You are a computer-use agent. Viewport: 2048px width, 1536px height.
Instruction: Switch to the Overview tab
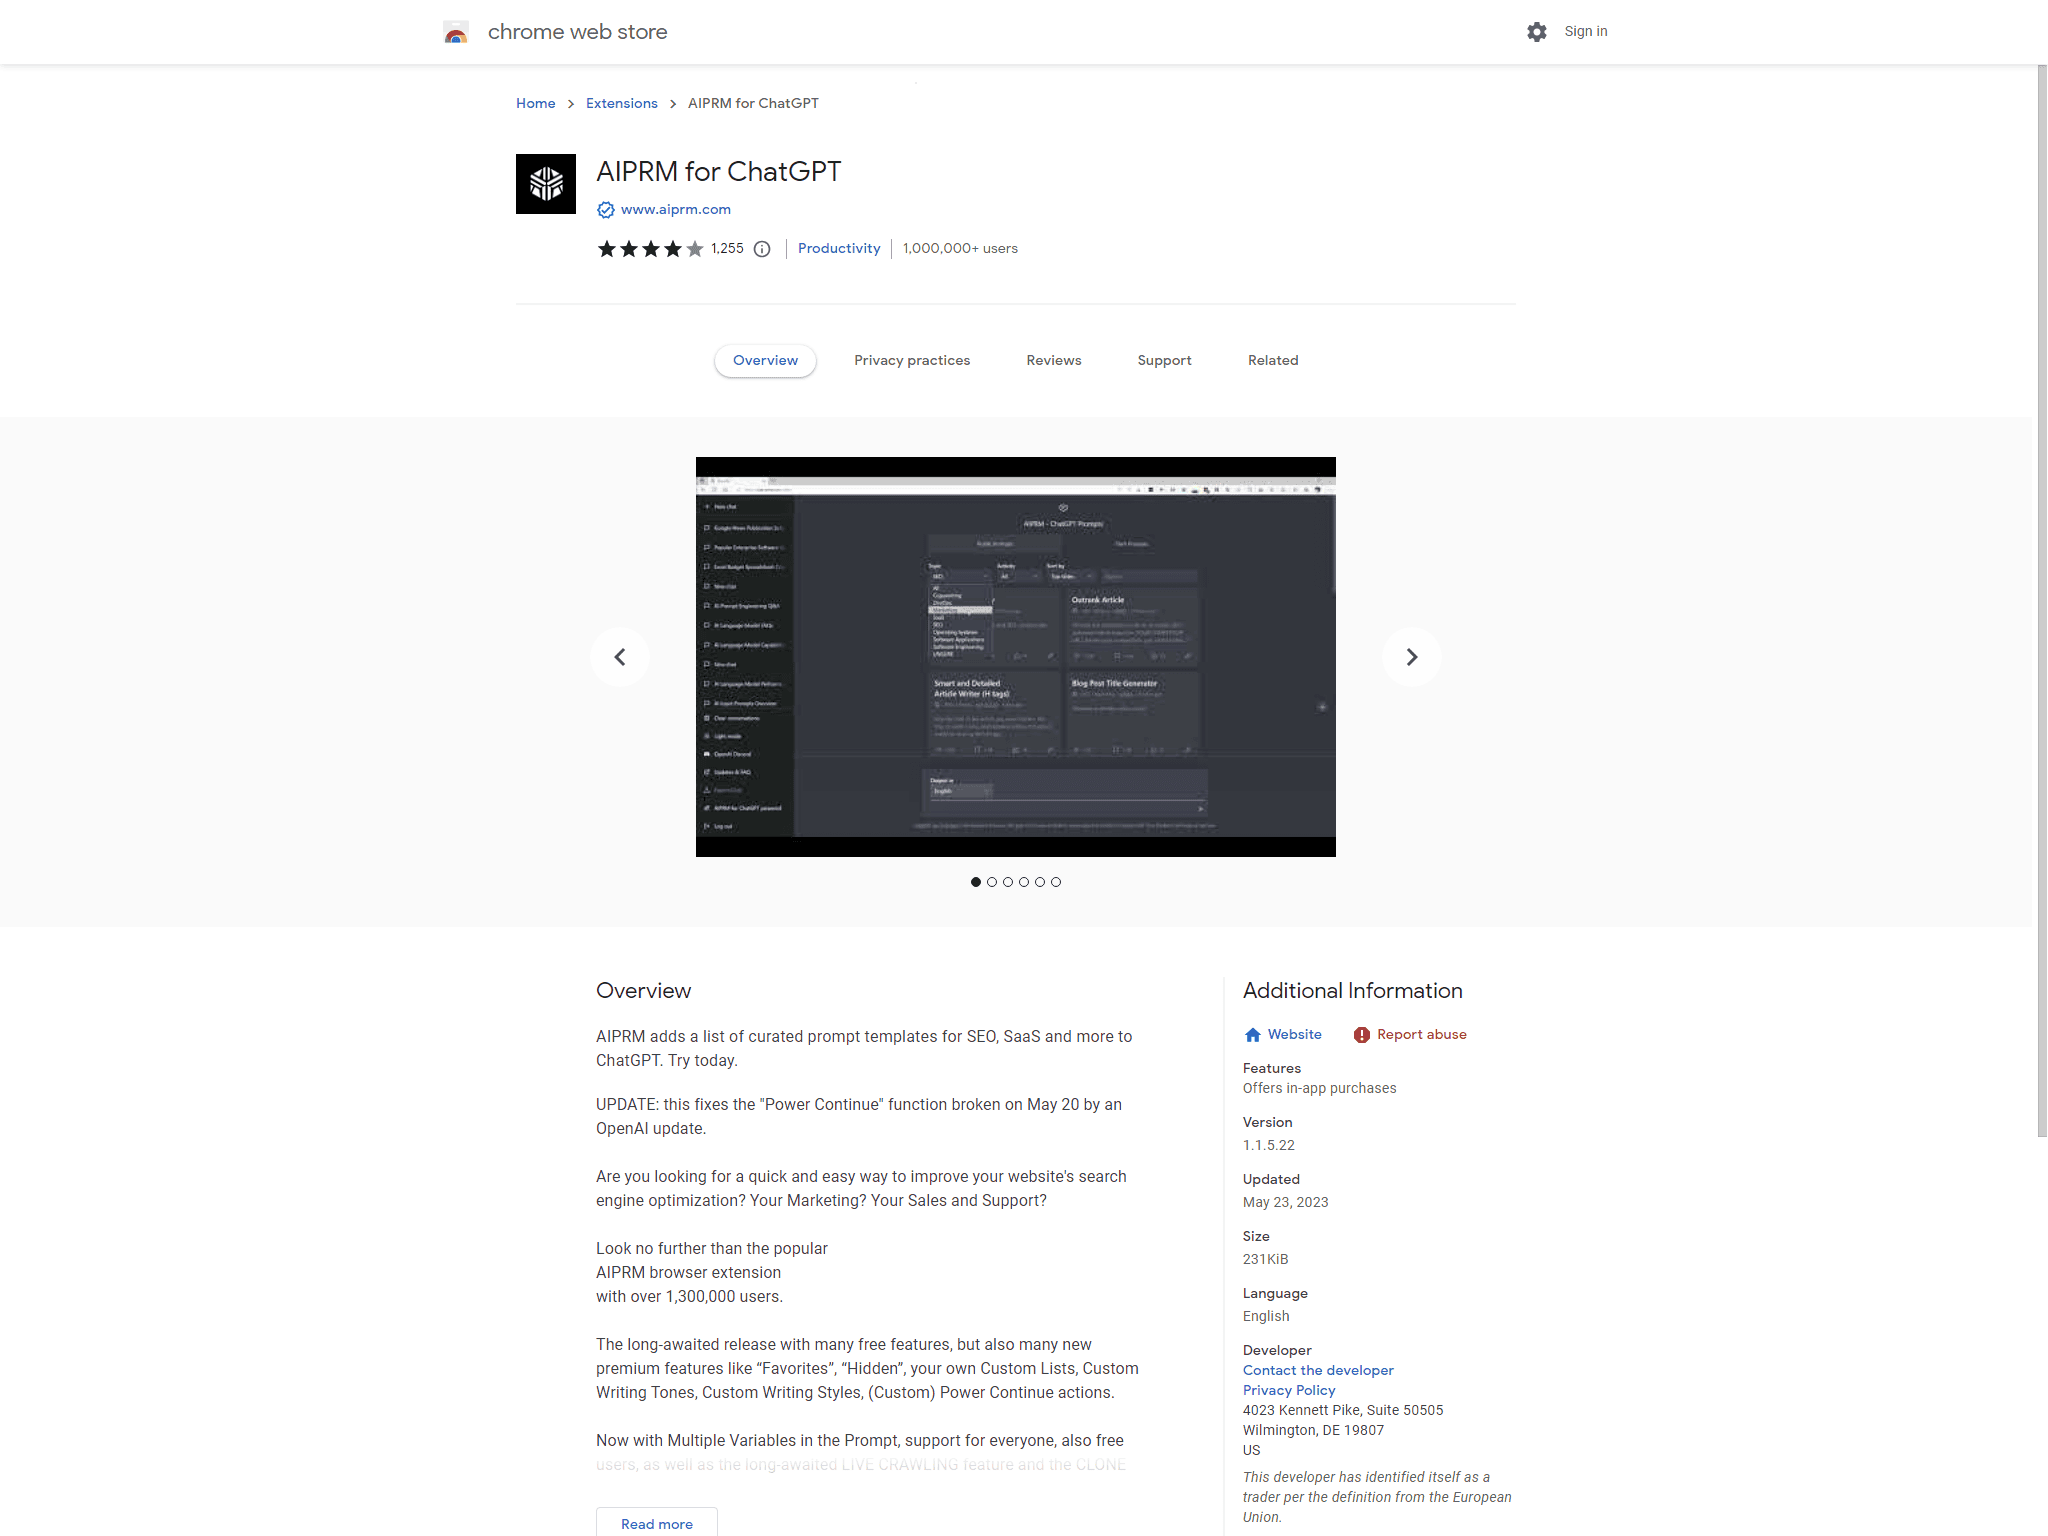[766, 361]
